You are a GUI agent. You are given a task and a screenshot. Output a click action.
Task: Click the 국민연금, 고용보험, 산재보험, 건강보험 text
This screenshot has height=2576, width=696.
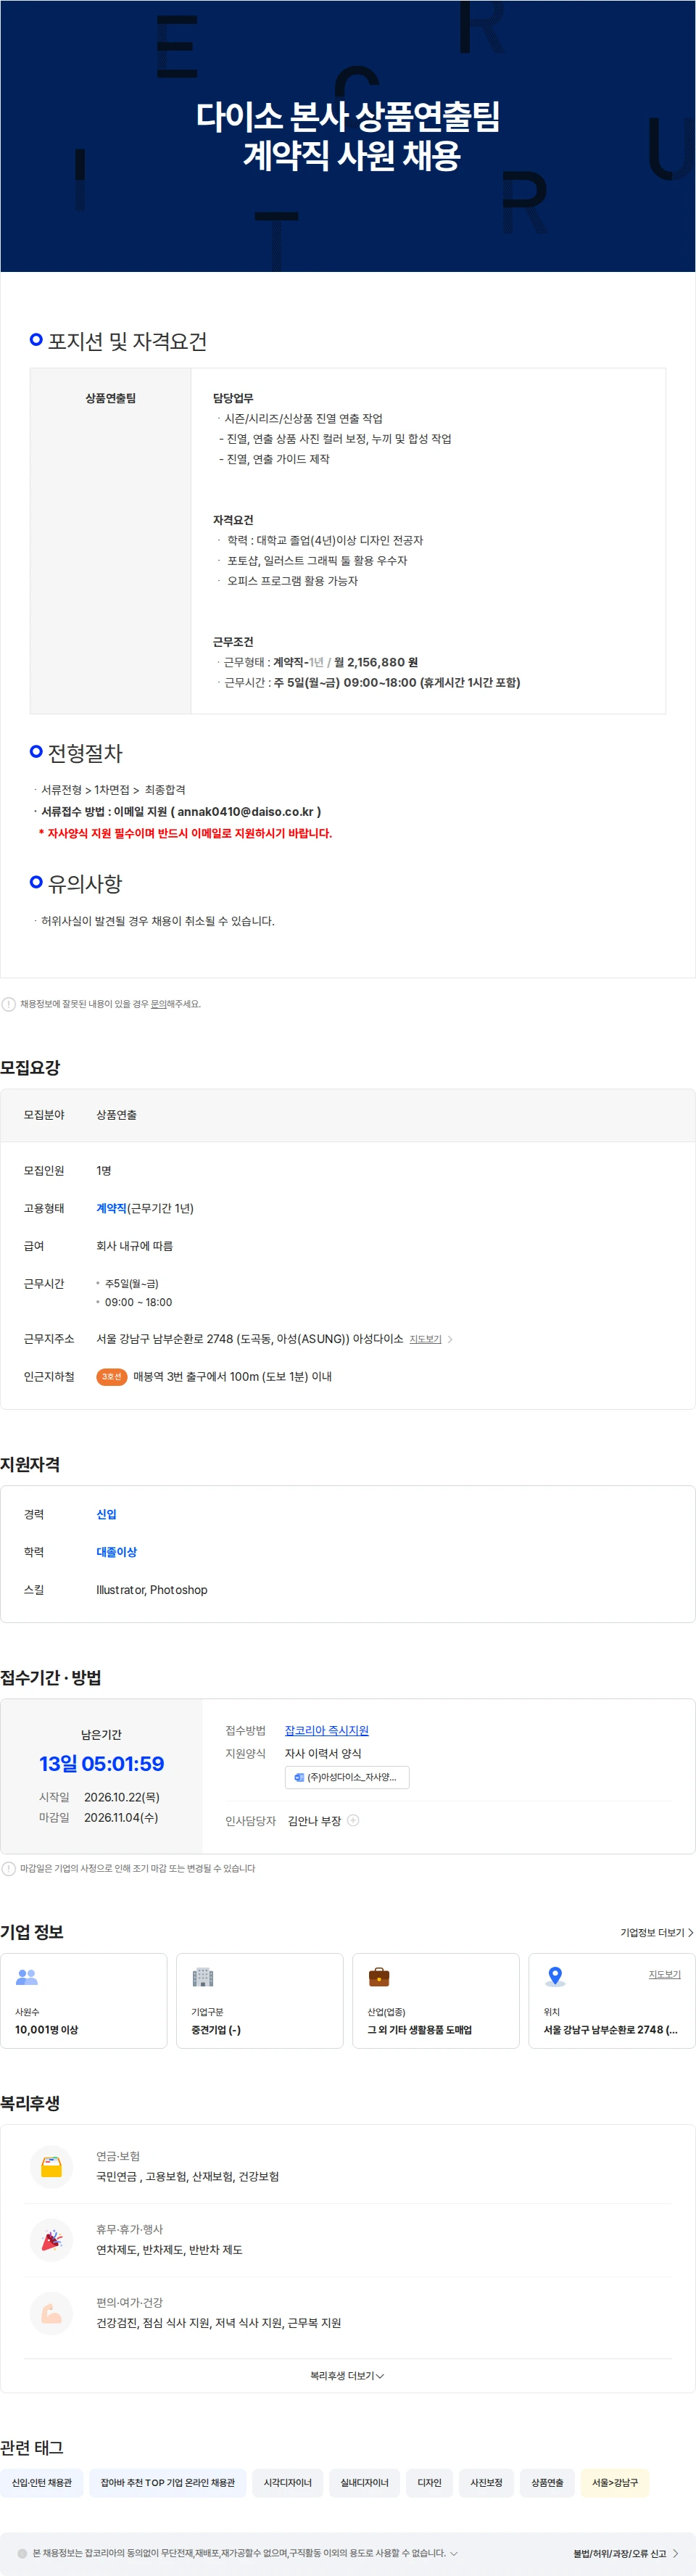(187, 2177)
